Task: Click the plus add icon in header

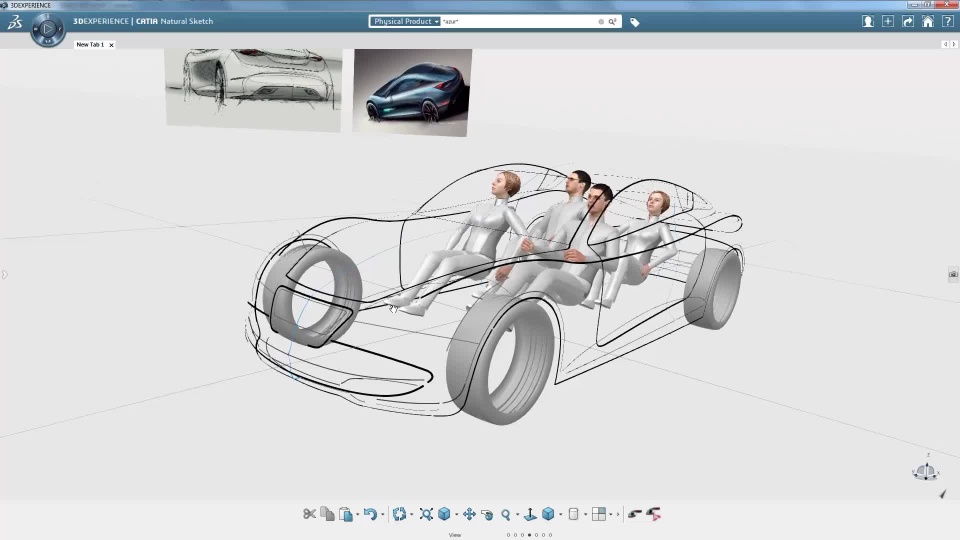Action: pyautogui.click(x=888, y=21)
